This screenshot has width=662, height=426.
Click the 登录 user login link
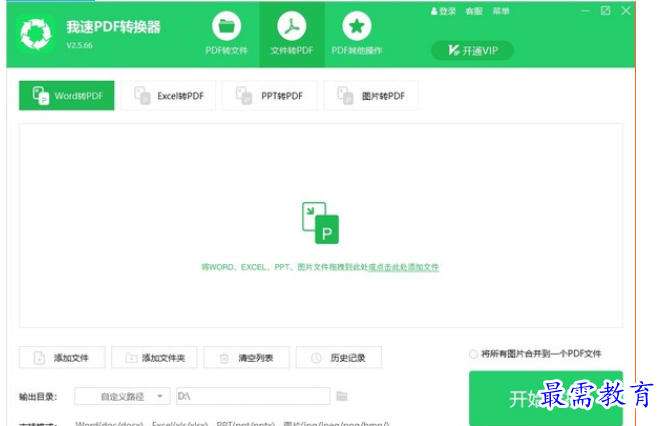click(x=443, y=11)
